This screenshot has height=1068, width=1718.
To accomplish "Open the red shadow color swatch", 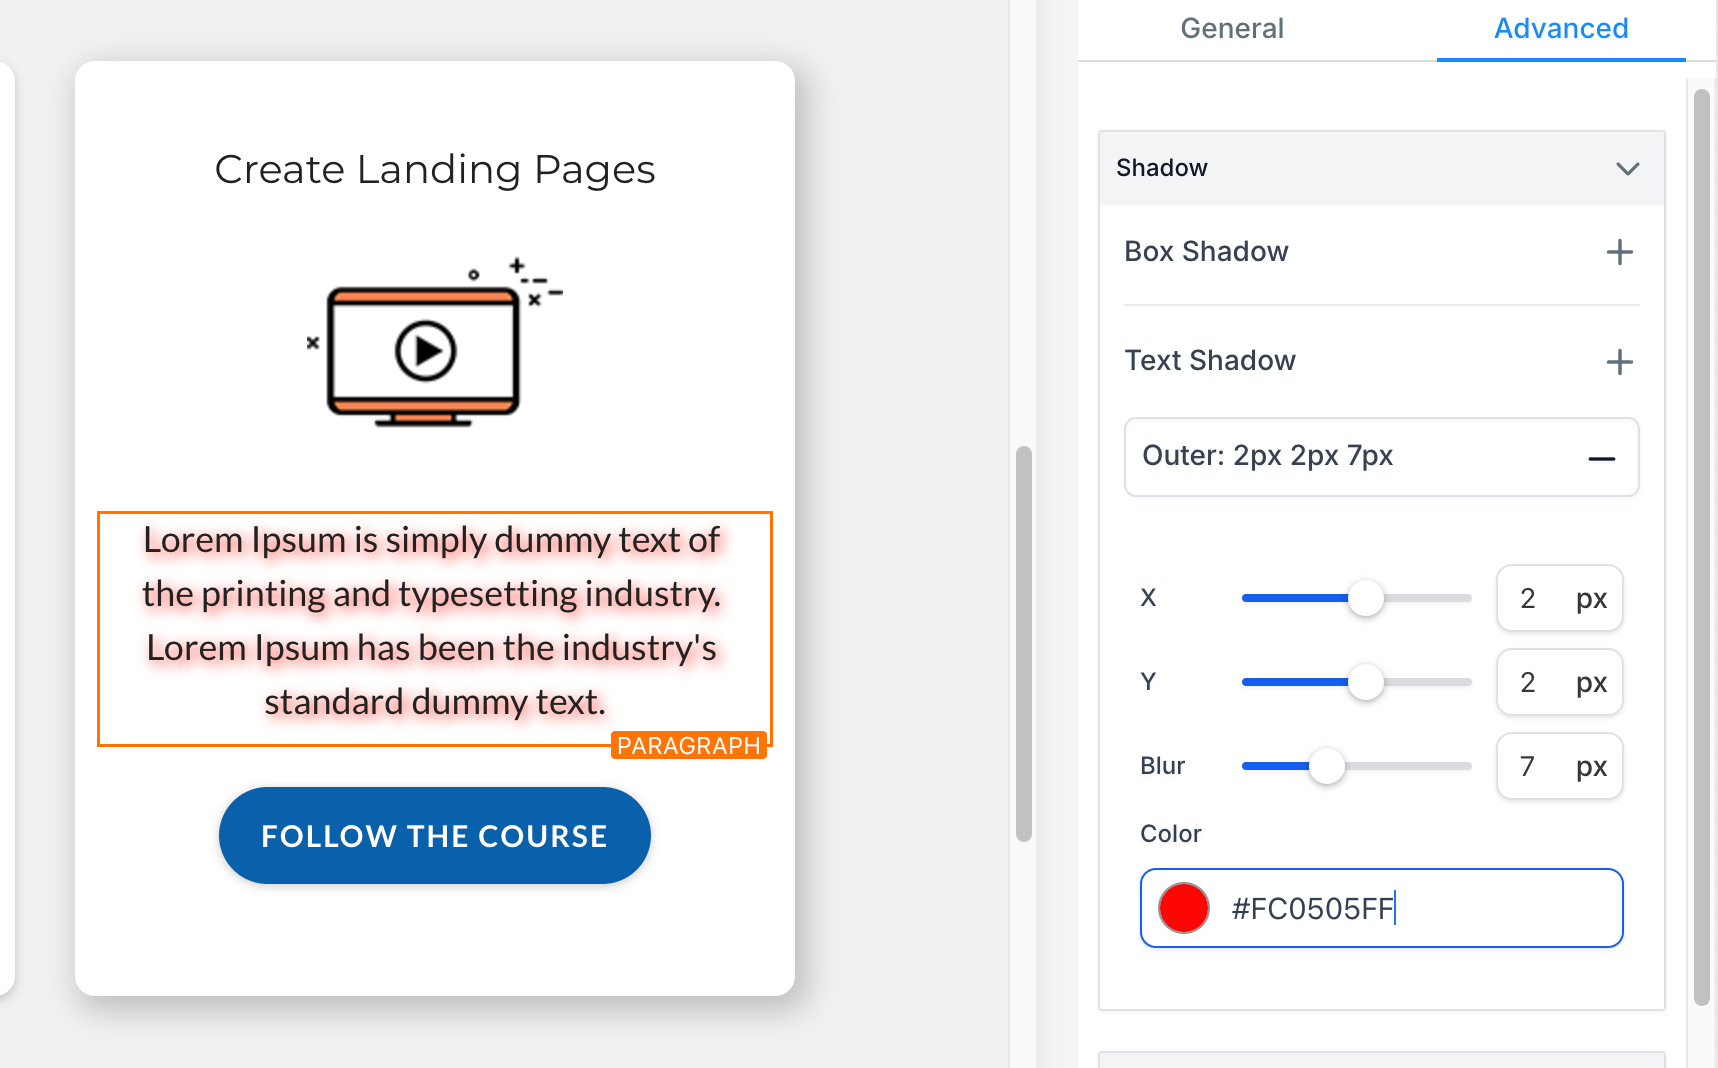I will [x=1184, y=908].
